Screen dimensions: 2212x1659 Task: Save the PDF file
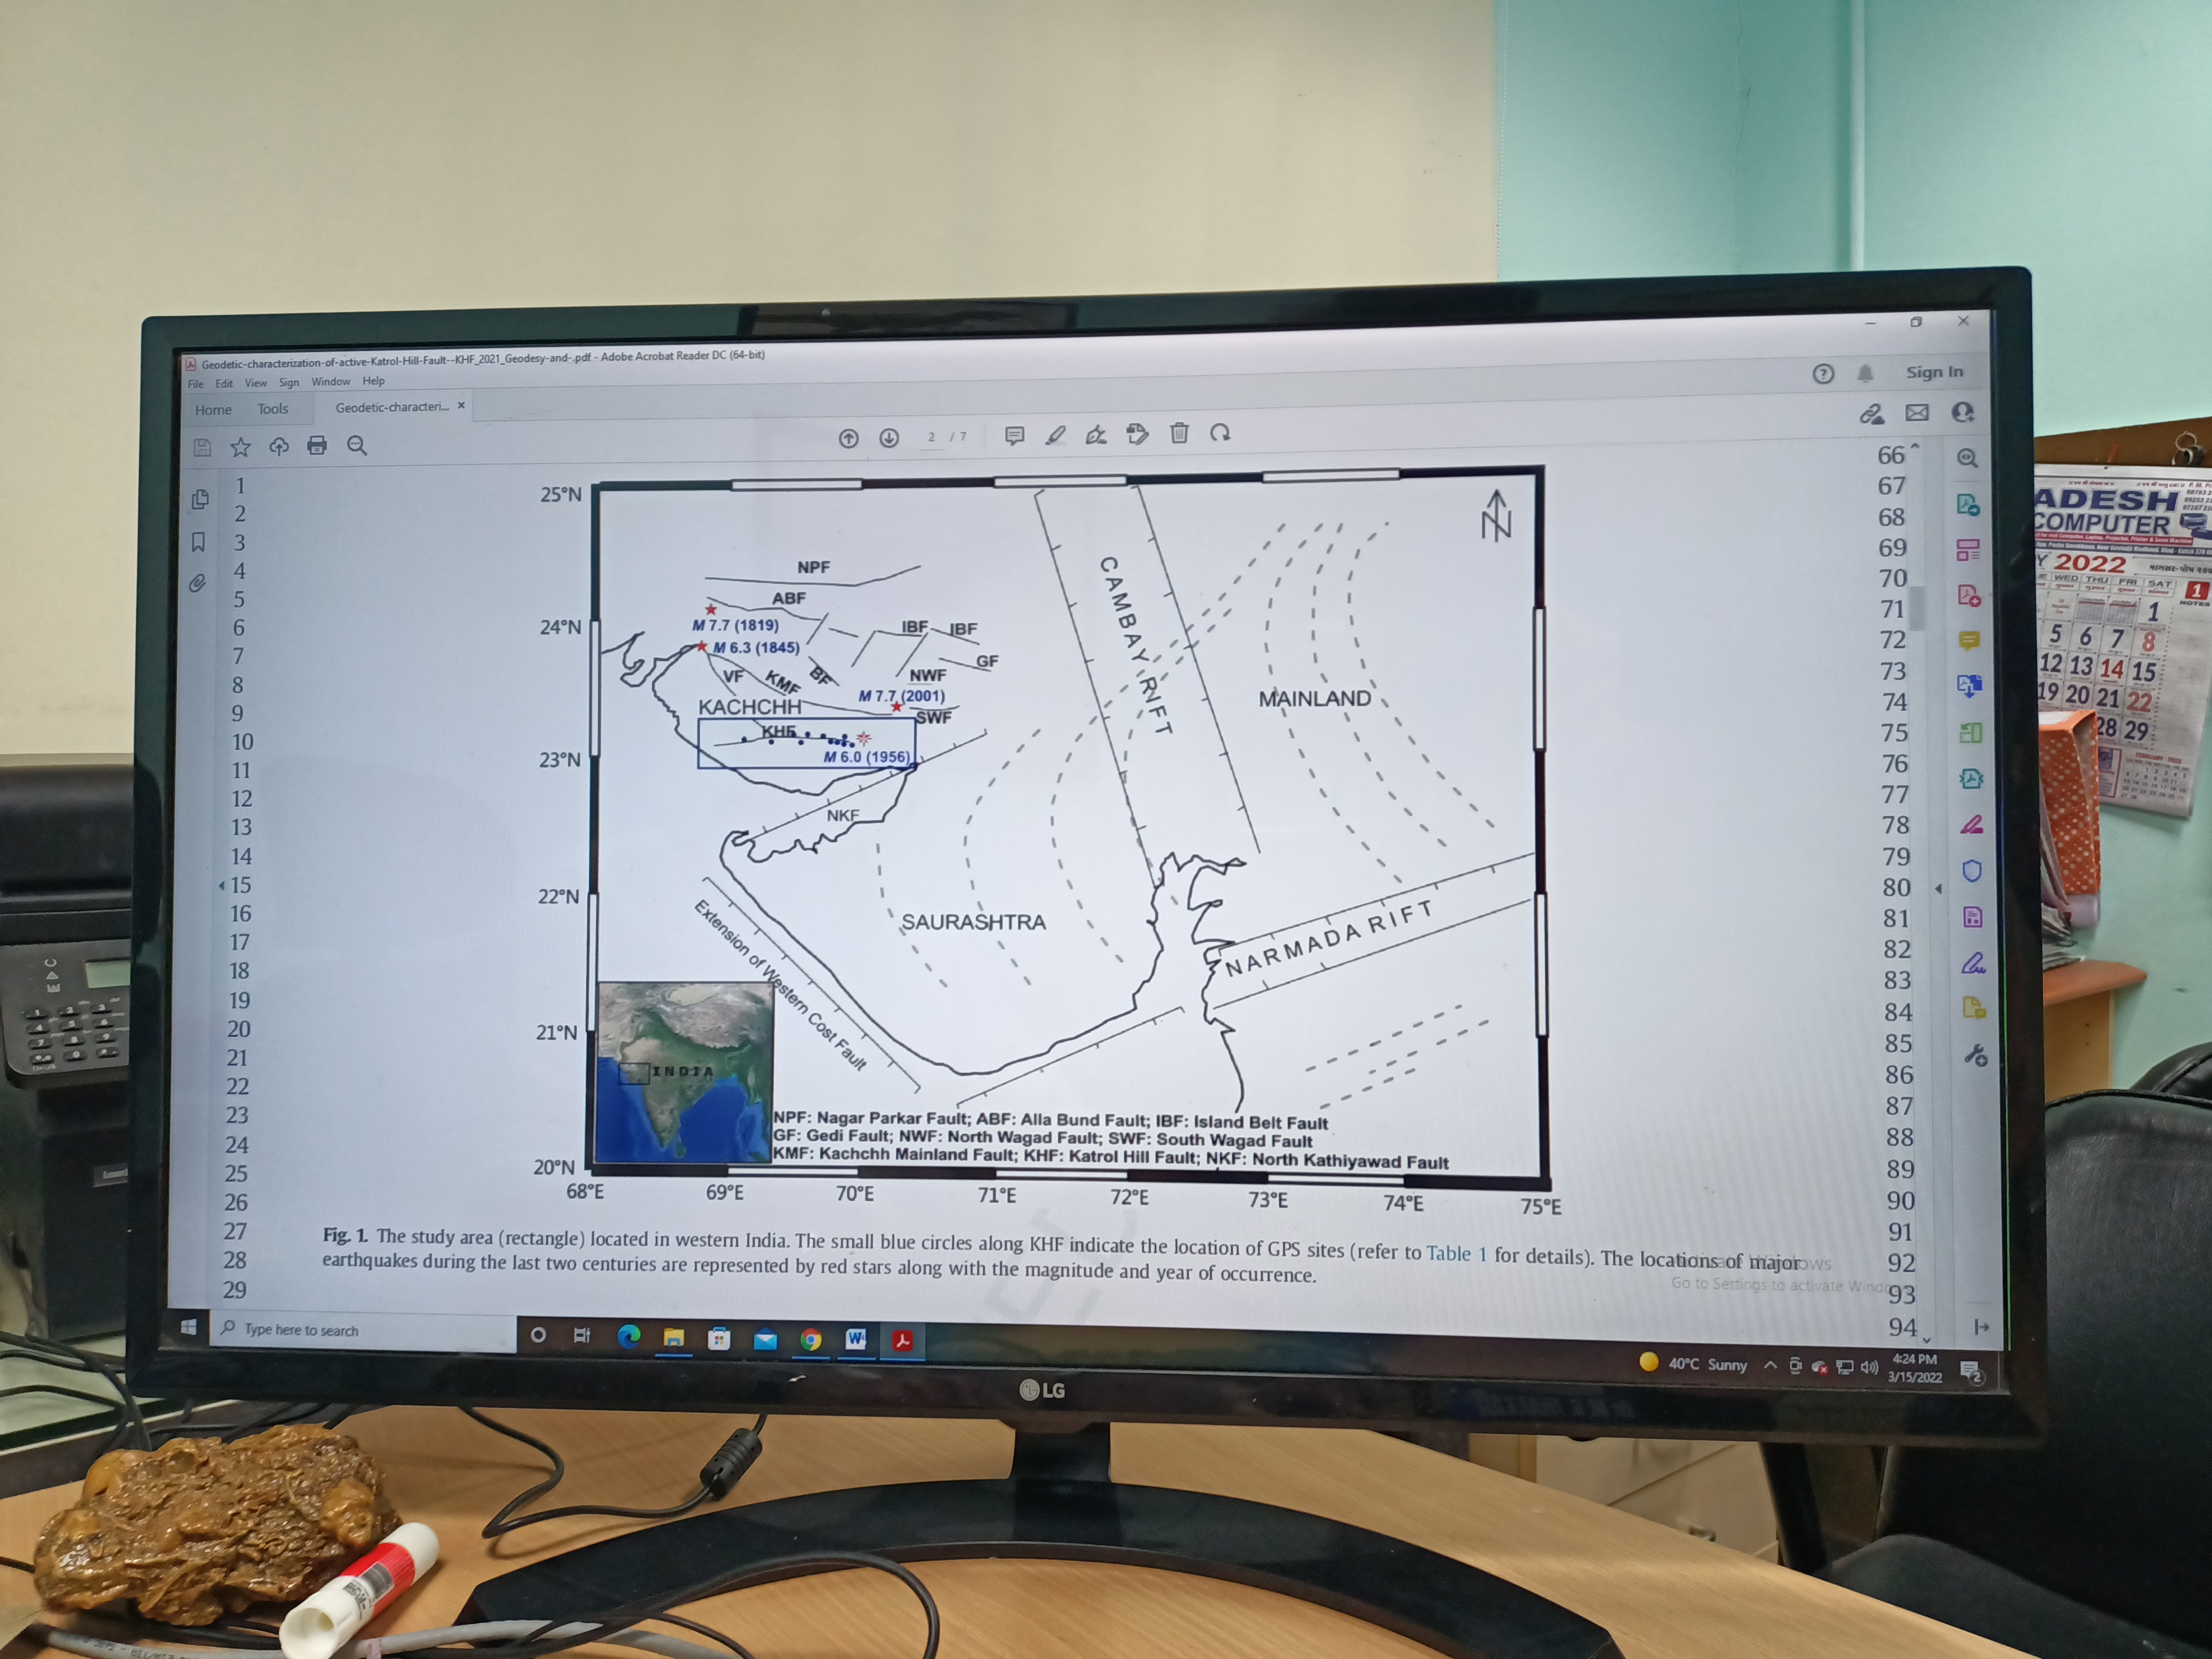point(202,447)
